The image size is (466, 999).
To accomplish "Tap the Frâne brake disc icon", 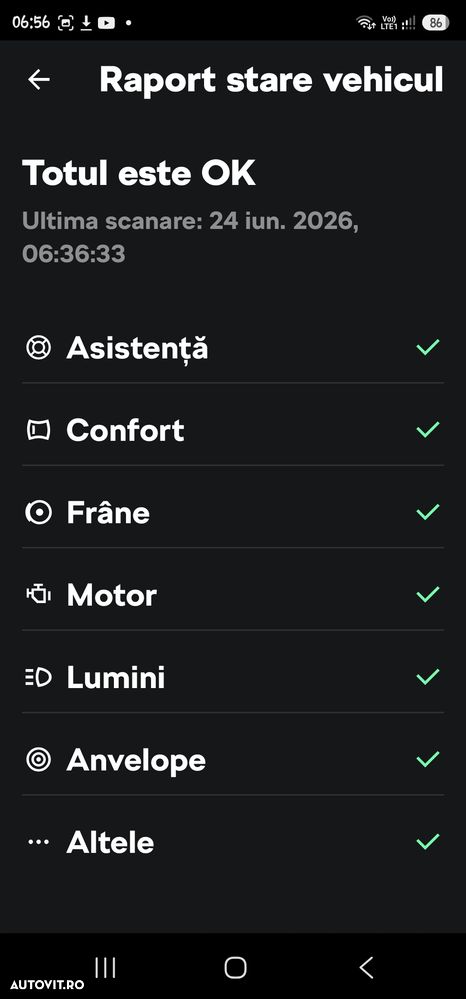I will pyautogui.click(x=38, y=513).
